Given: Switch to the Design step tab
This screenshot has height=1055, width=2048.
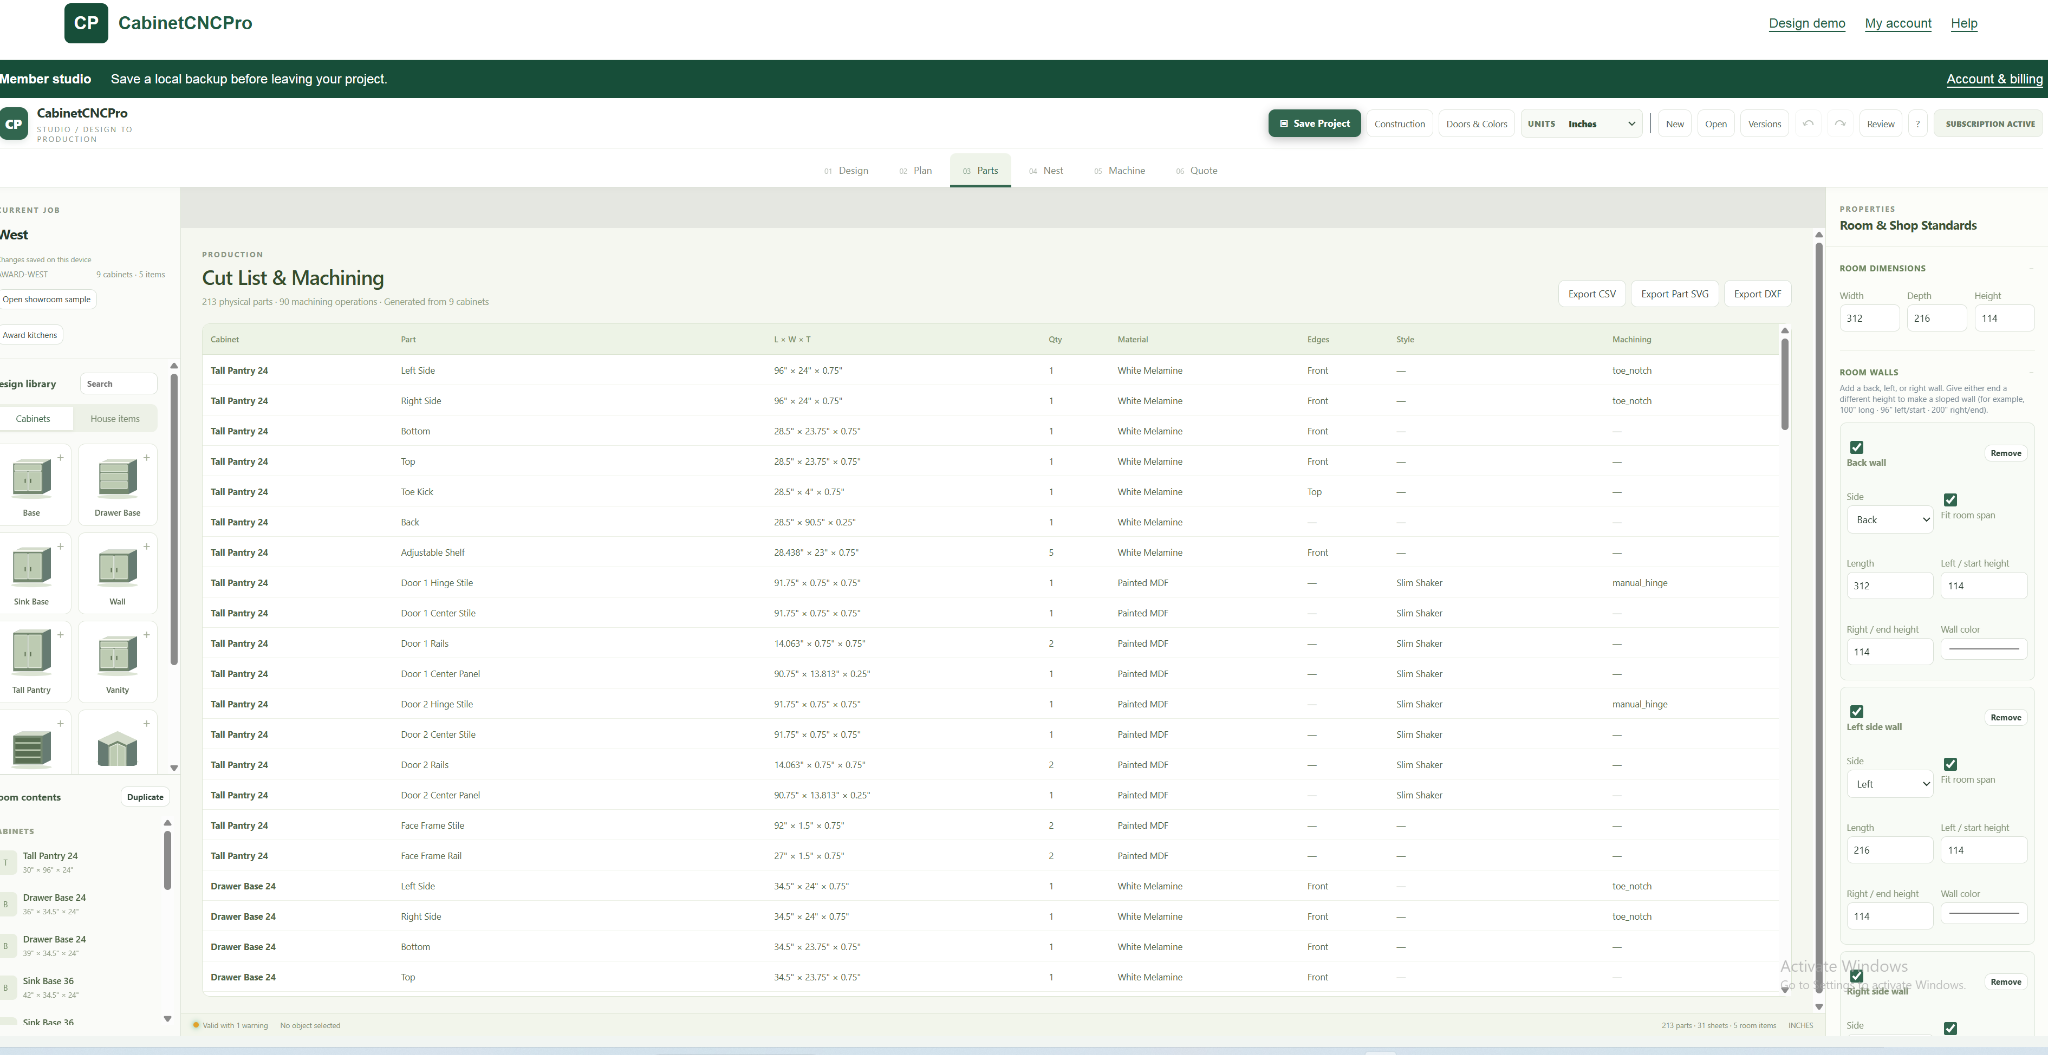Looking at the screenshot, I should [x=846, y=171].
